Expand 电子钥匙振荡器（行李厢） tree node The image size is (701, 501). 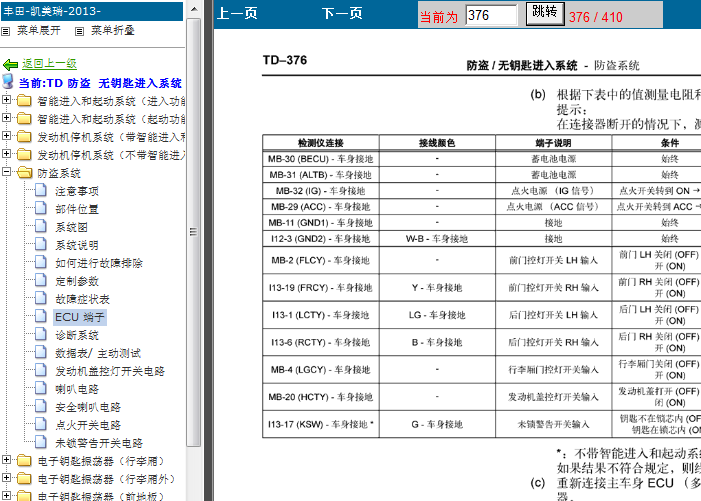tap(6, 459)
